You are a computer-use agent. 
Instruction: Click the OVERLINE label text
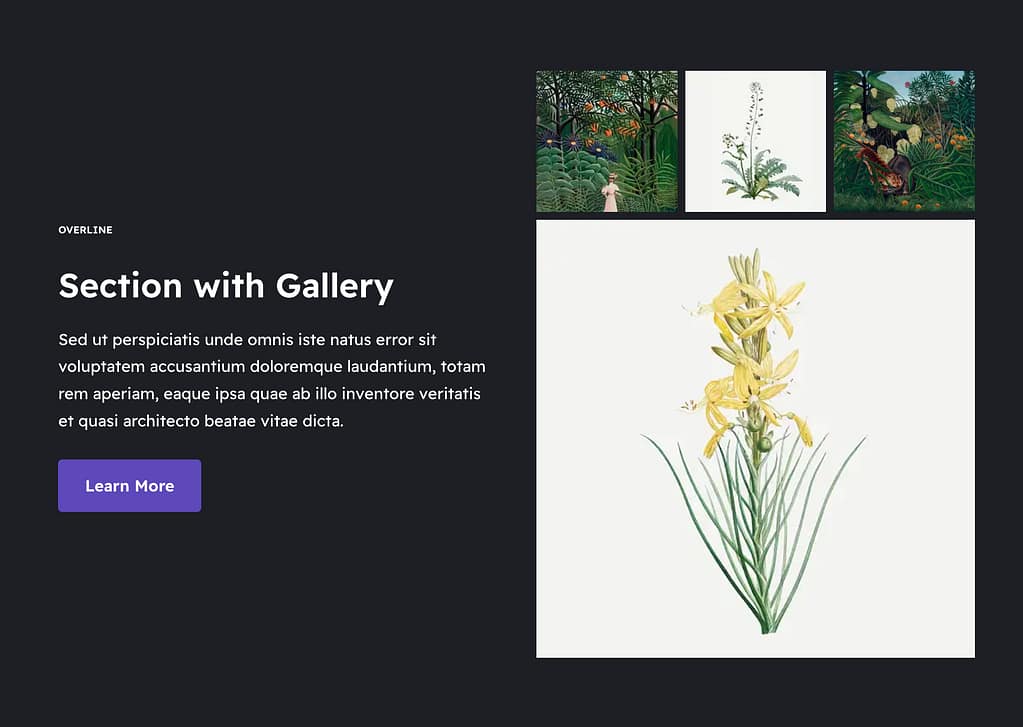coord(85,230)
